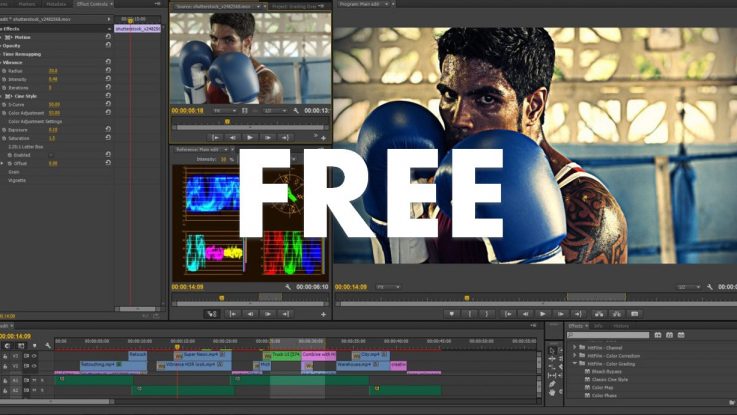Screen dimensions: 737x415
Task: Select the Selection tool in the tools panel
Action: [552, 351]
